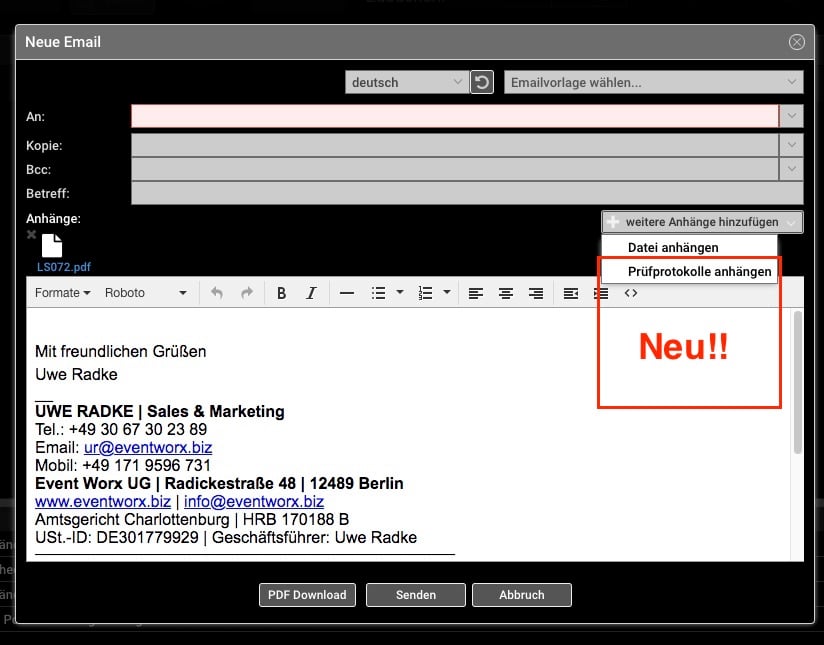Toggle italic formatting in editor toolbar
The height and width of the screenshot is (645, 824).
coord(311,293)
